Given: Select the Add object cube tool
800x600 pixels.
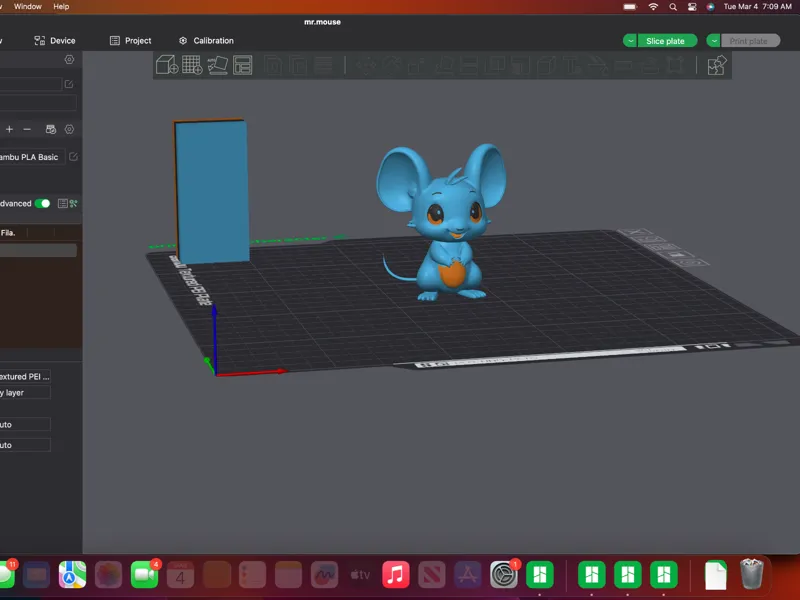Looking at the screenshot, I should (167, 65).
